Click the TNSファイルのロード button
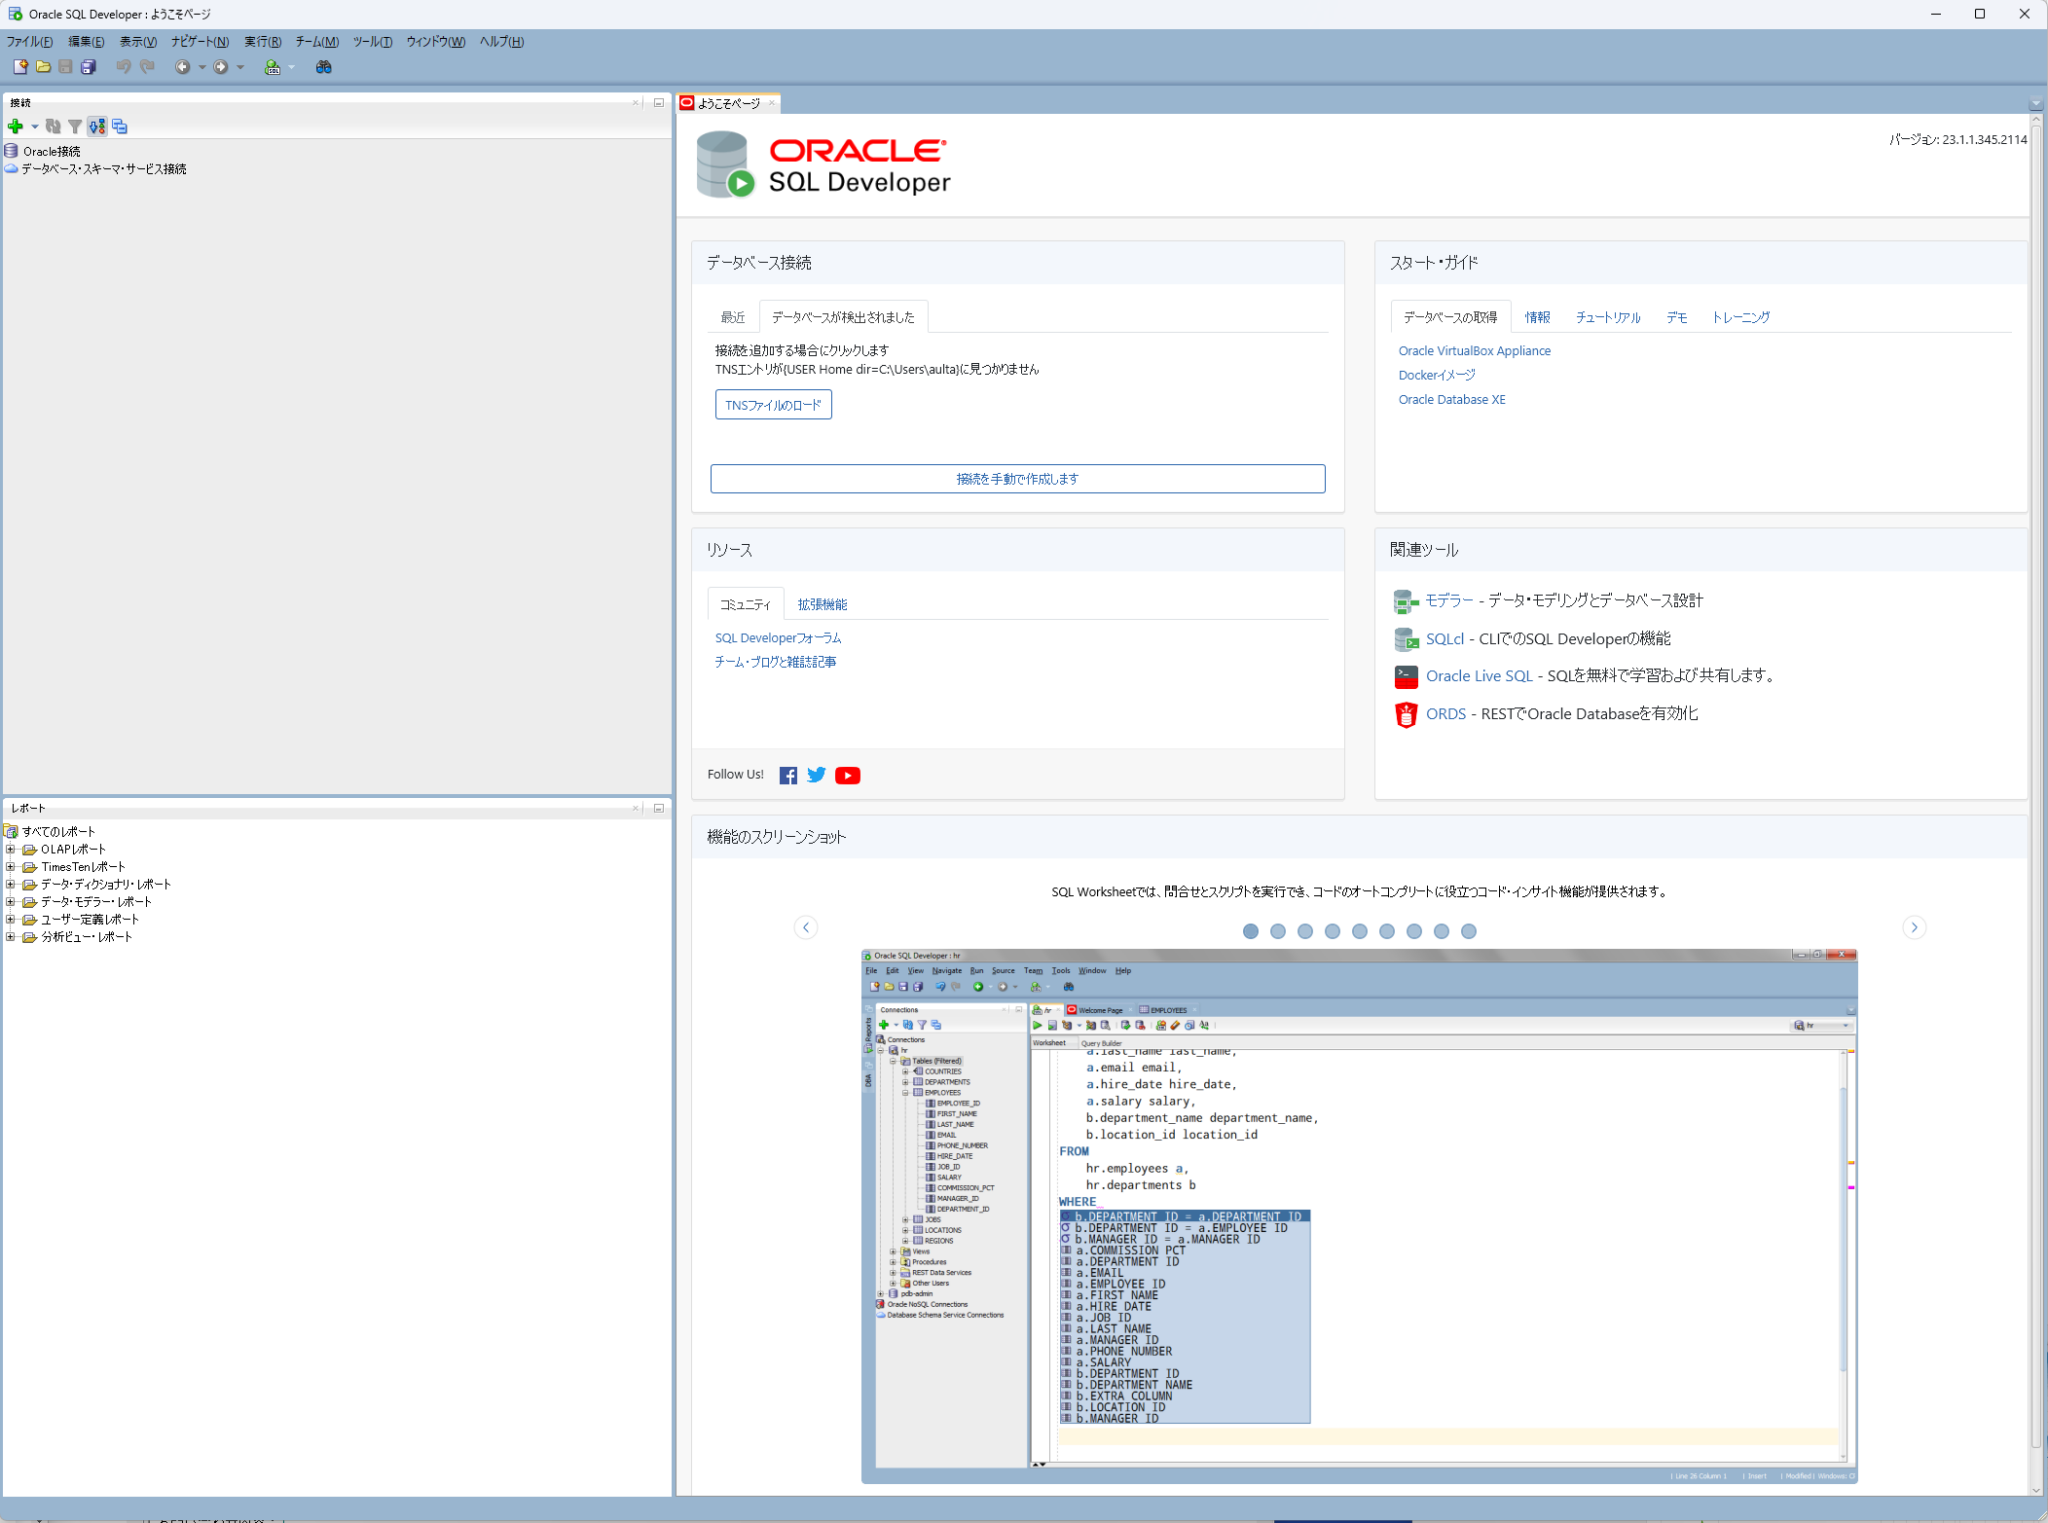This screenshot has height=1523, width=2048. pos(772,405)
